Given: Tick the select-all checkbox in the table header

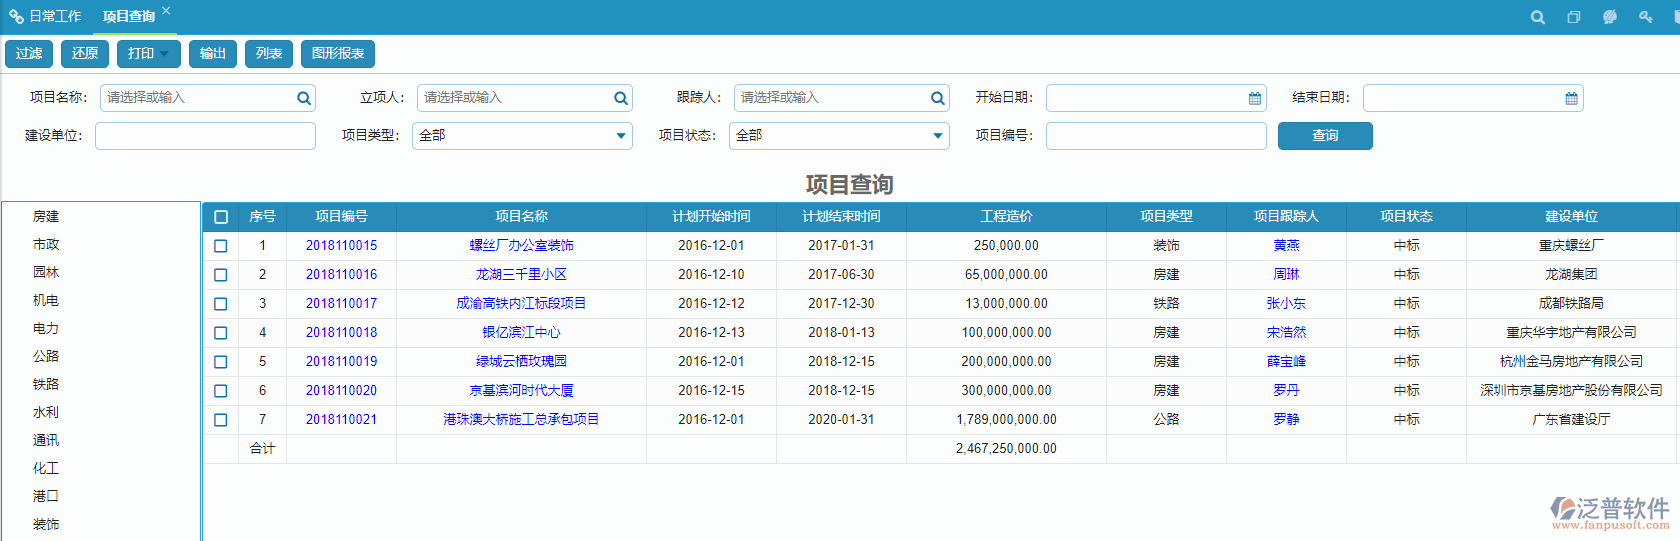Looking at the screenshot, I should pyautogui.click(x=221, y=217).
